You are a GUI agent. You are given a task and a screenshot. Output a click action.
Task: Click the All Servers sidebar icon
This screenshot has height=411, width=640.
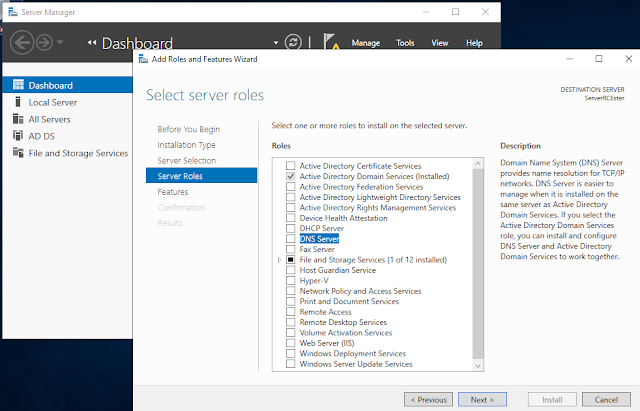[18, 119]
